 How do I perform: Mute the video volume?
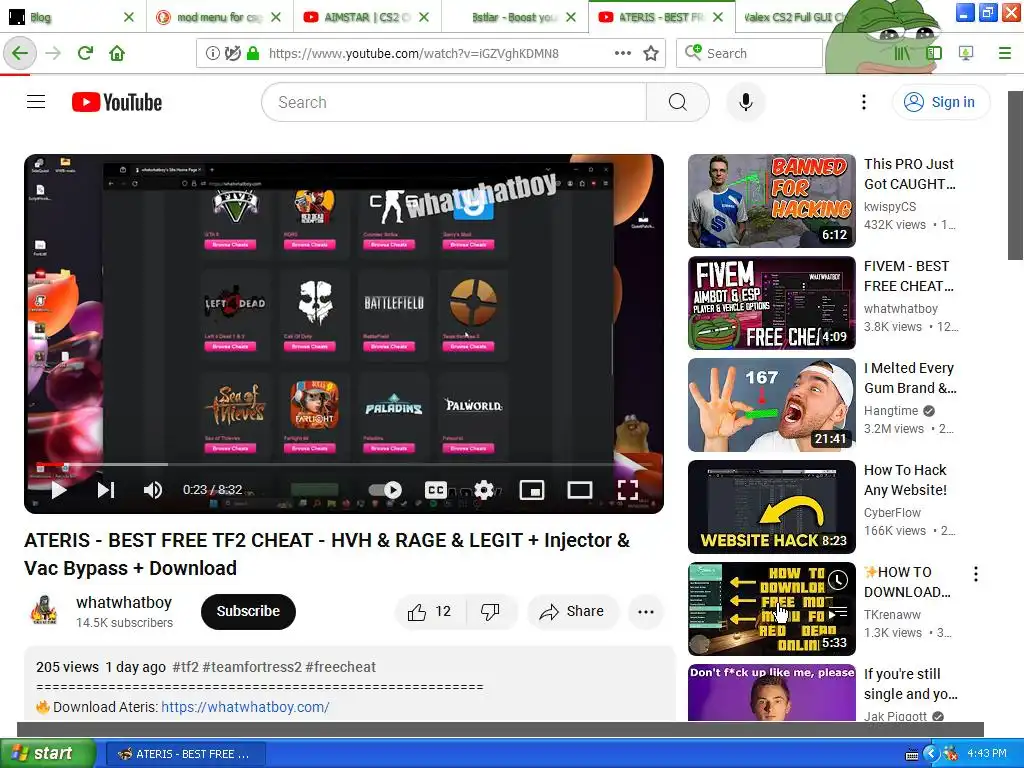pos(153,490)
